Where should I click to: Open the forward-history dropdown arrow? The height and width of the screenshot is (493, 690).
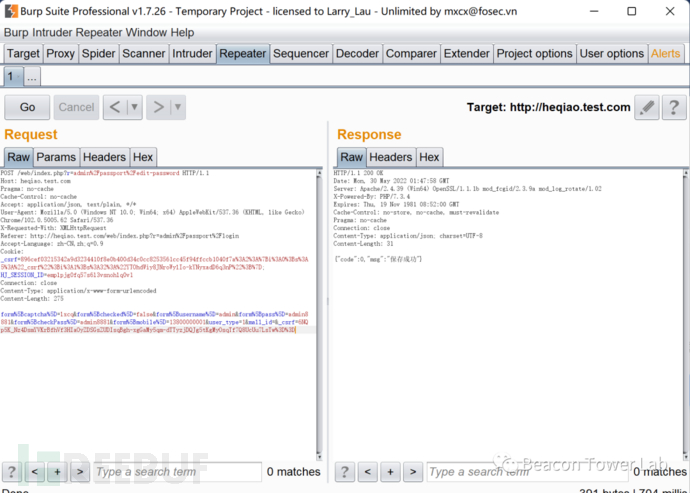(178, 107)
